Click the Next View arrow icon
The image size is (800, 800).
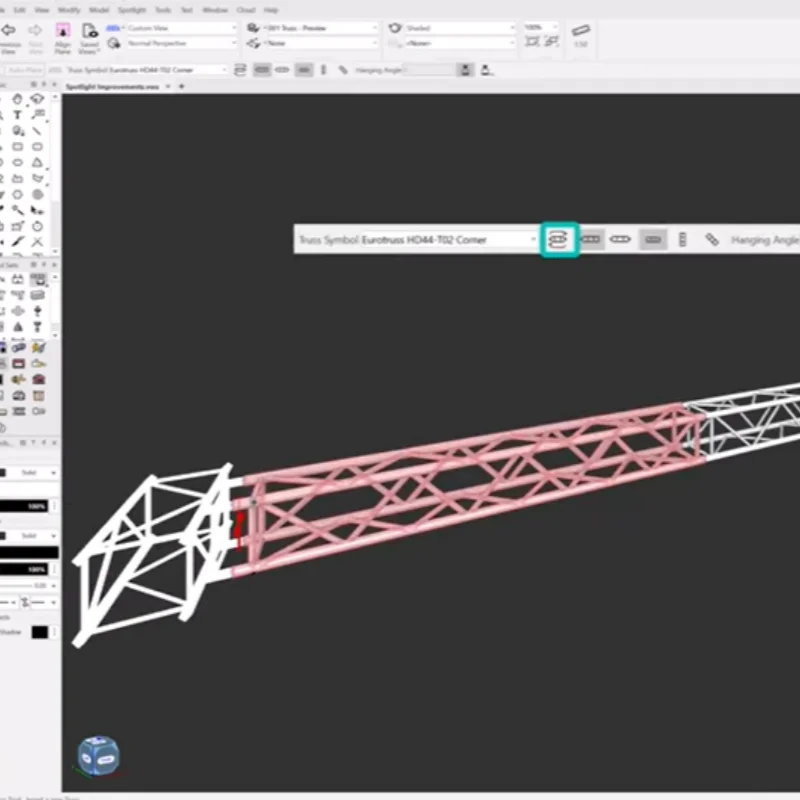tap(35, 31)
